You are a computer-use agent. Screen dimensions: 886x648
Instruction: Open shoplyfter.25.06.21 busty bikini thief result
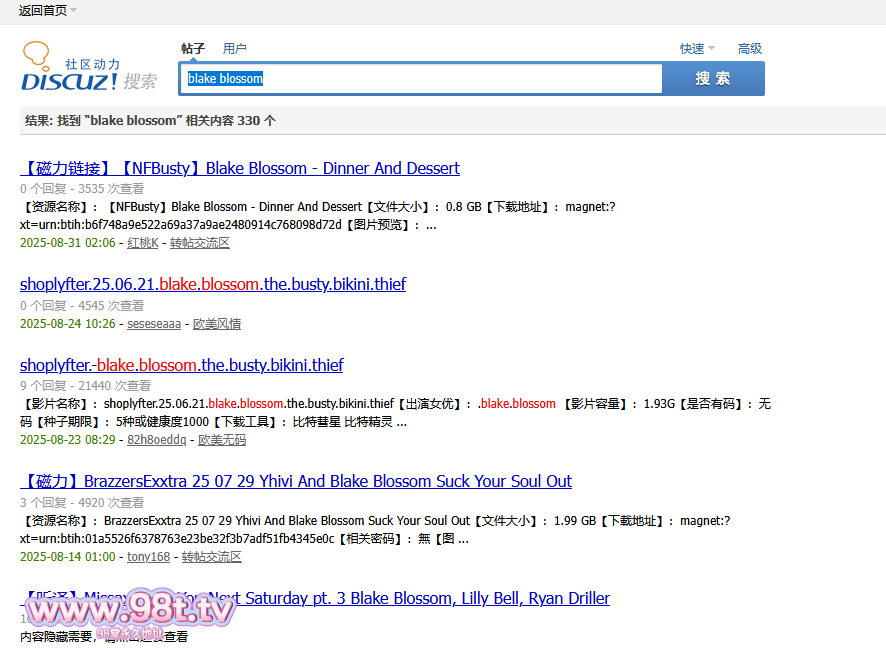(213, 284)
